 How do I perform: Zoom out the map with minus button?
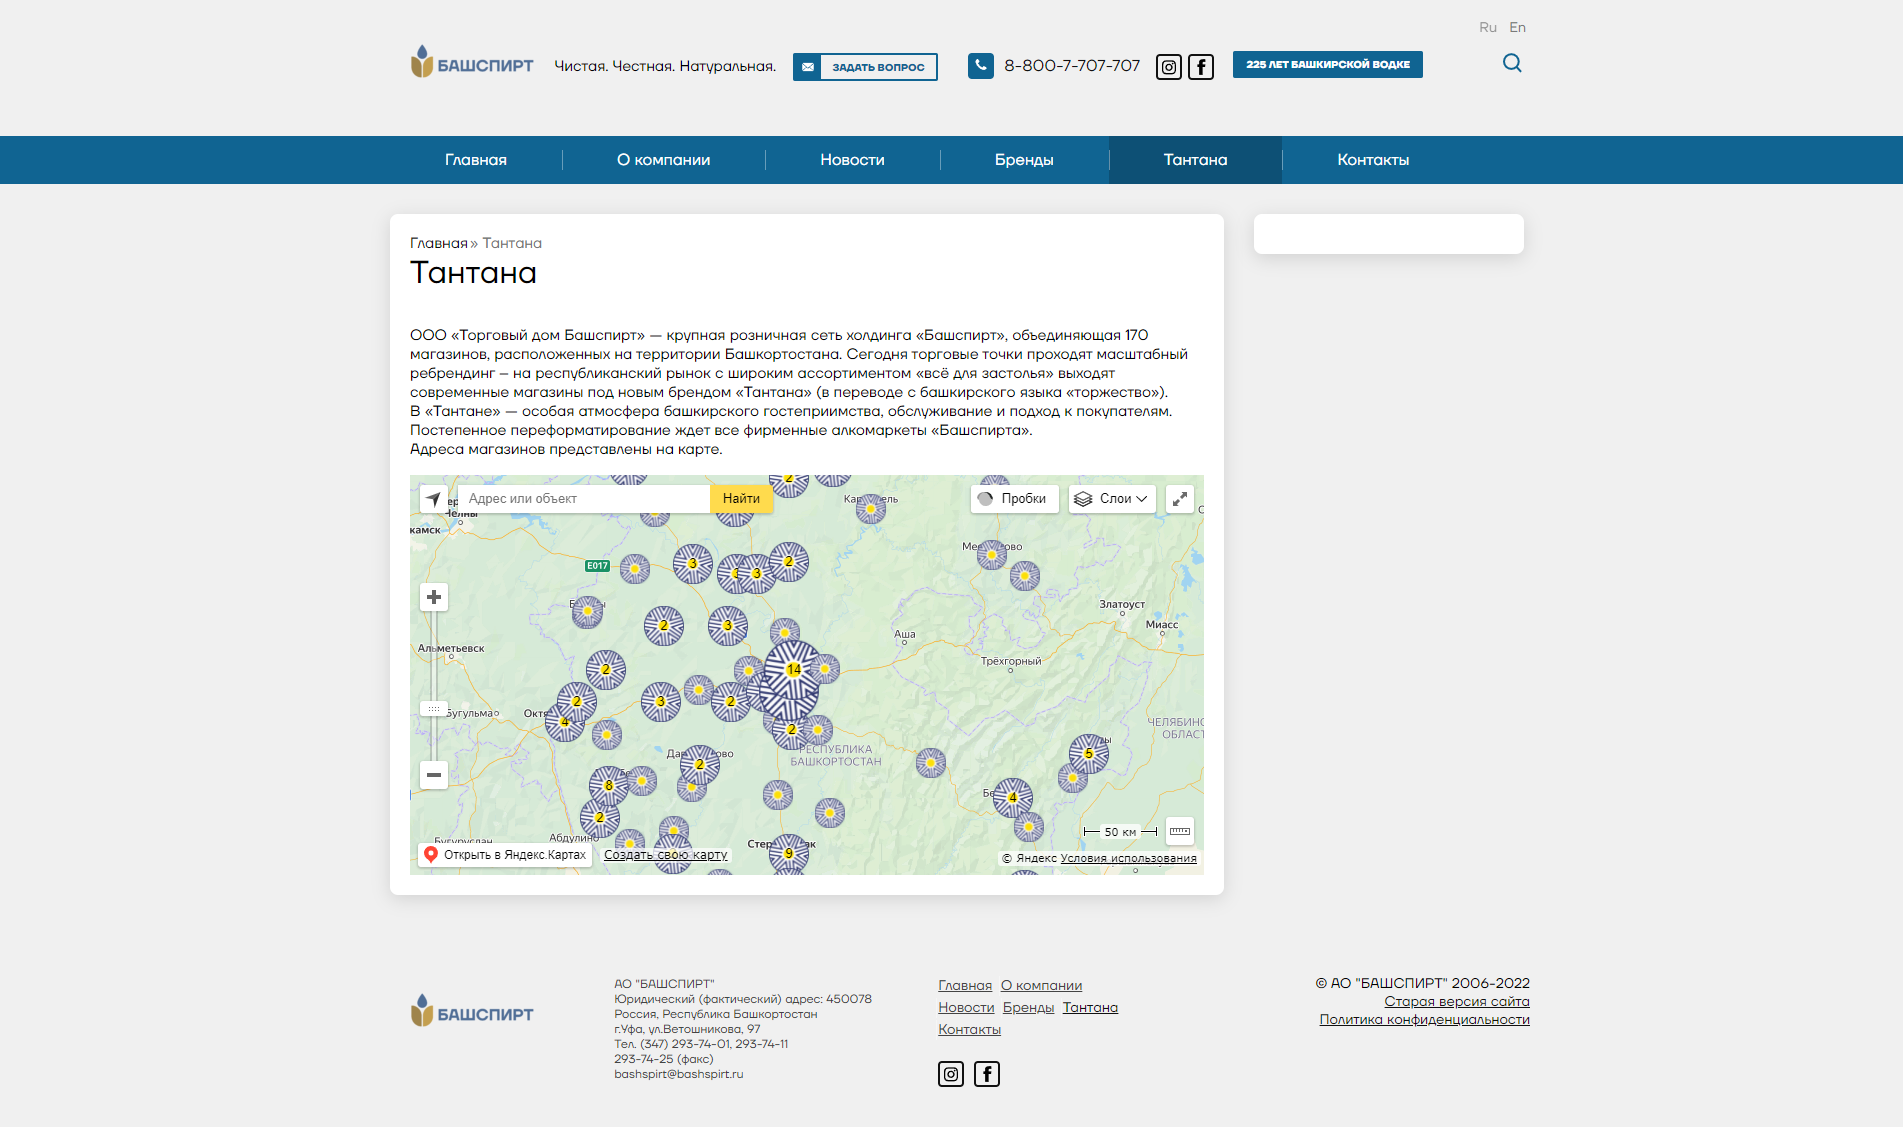coord(434,775)
